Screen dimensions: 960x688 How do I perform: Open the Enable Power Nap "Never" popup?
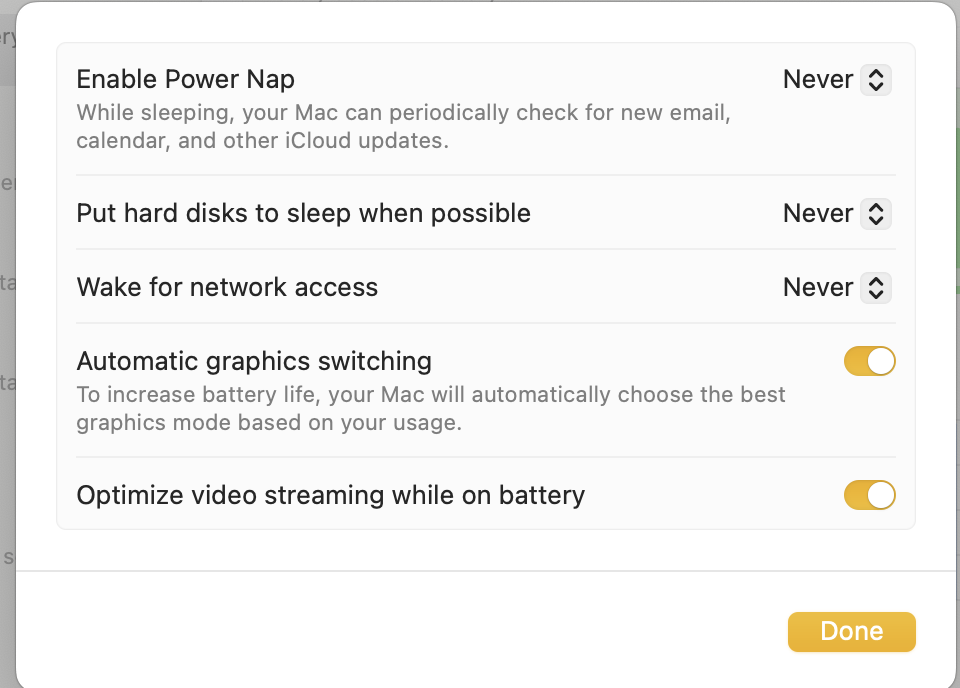click(x=818, y=80)
